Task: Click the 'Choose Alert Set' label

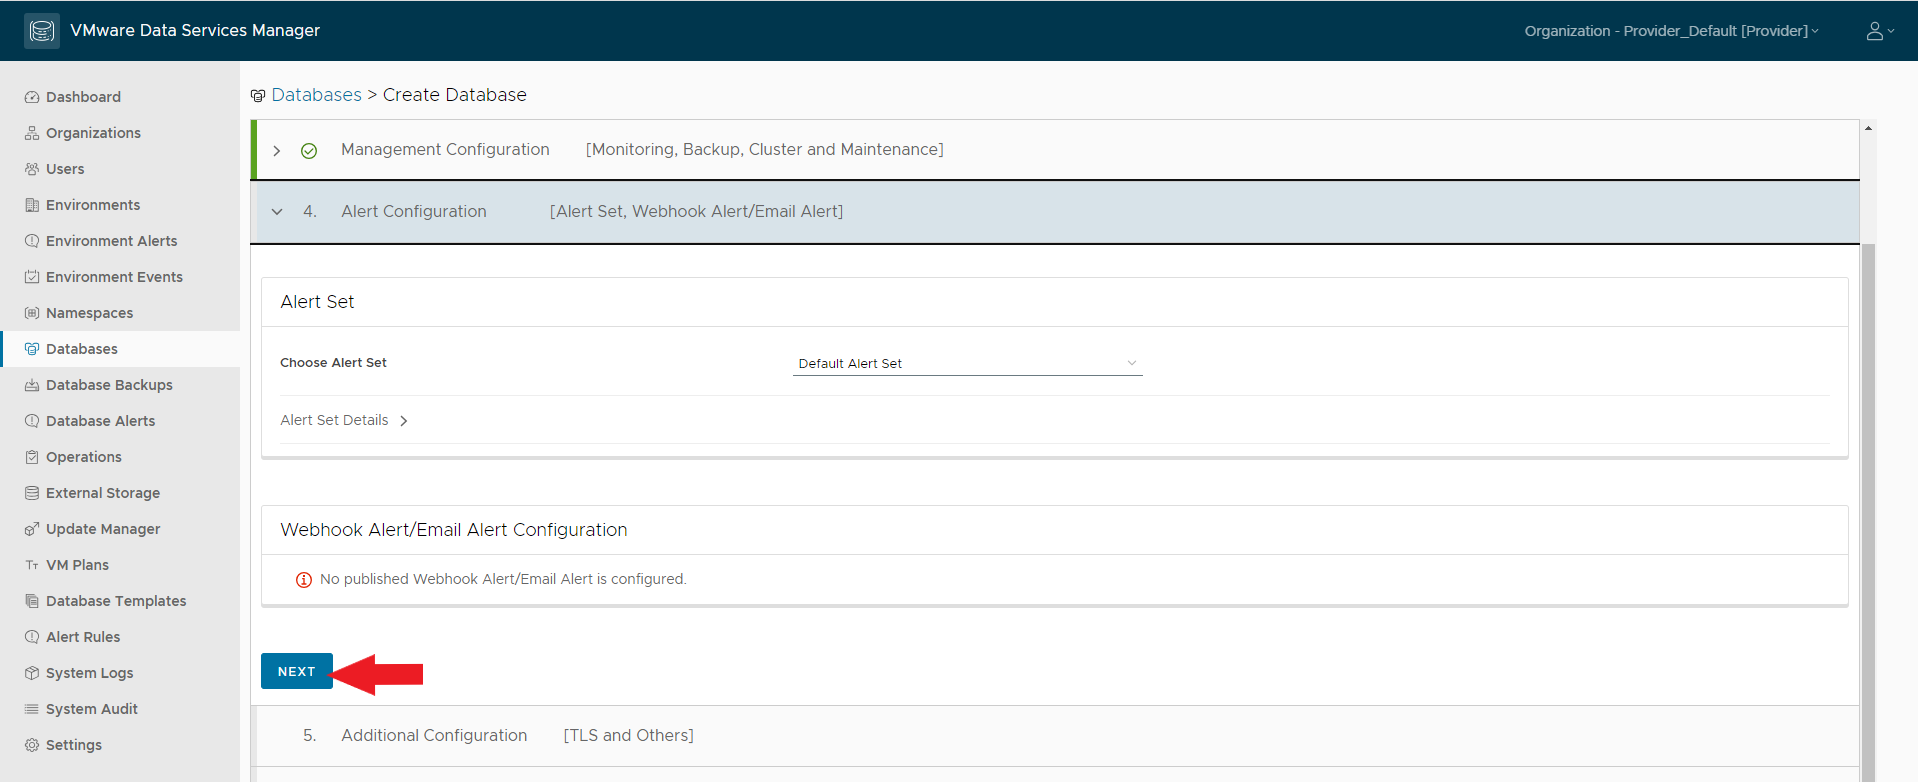Action: point(333,363)
